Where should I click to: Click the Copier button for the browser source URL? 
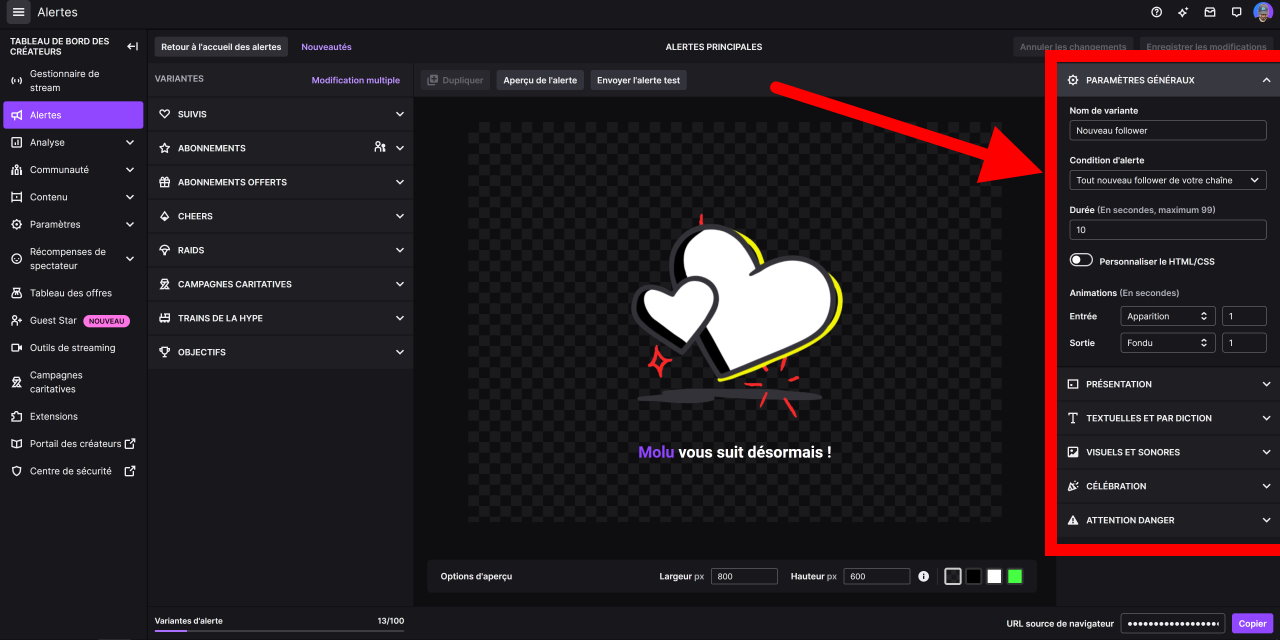coord(1252,623)
